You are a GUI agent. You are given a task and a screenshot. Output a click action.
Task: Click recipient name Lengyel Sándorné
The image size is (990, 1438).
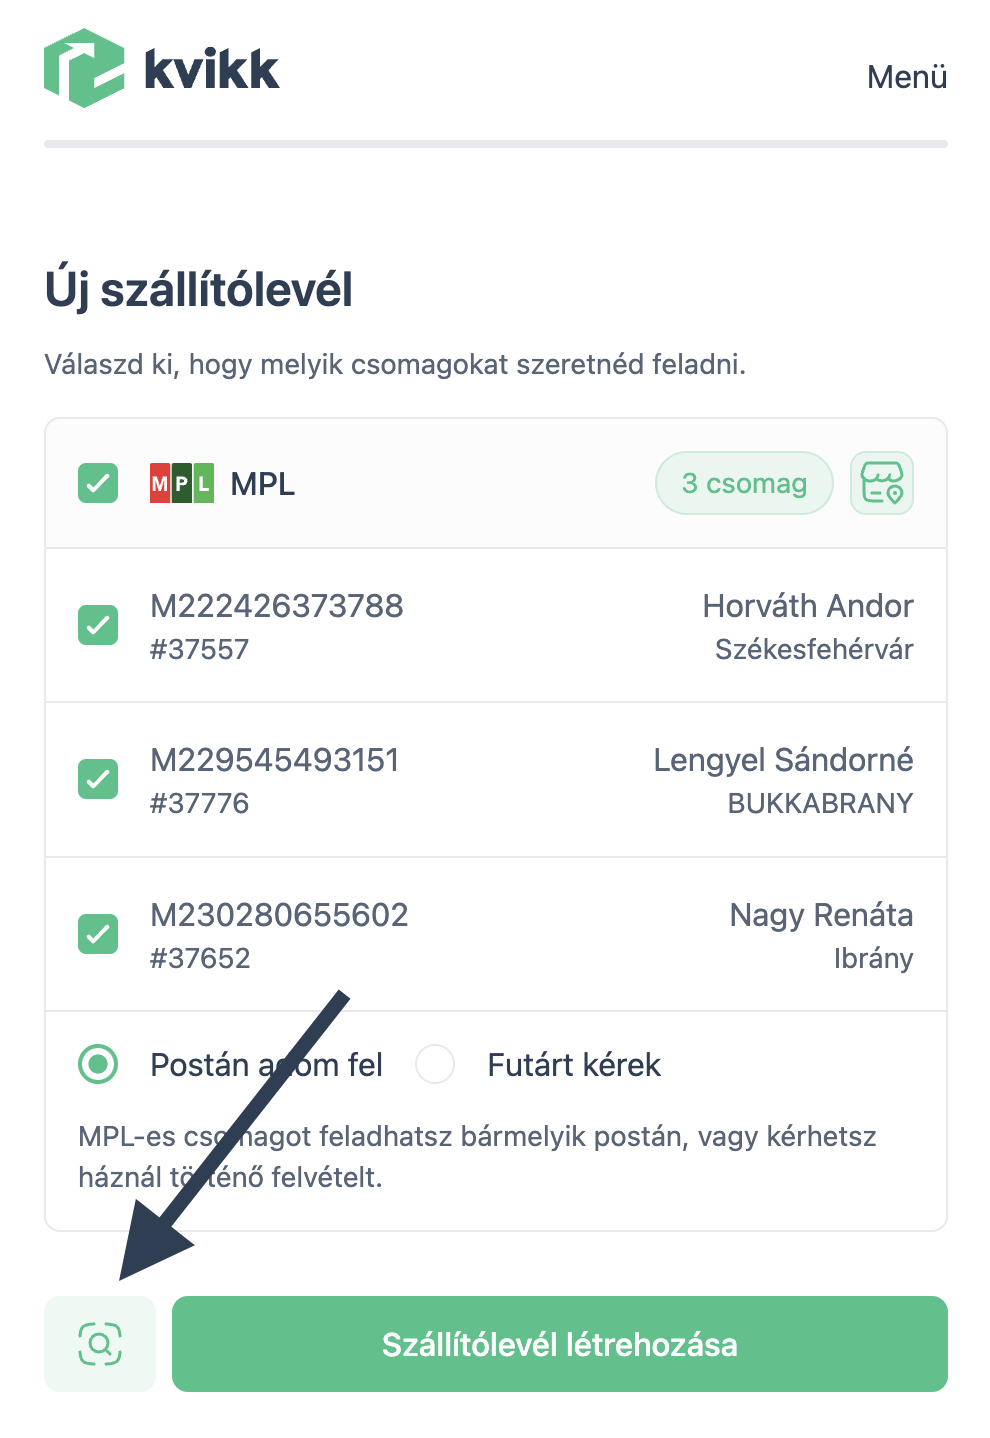tap(783, 760)
